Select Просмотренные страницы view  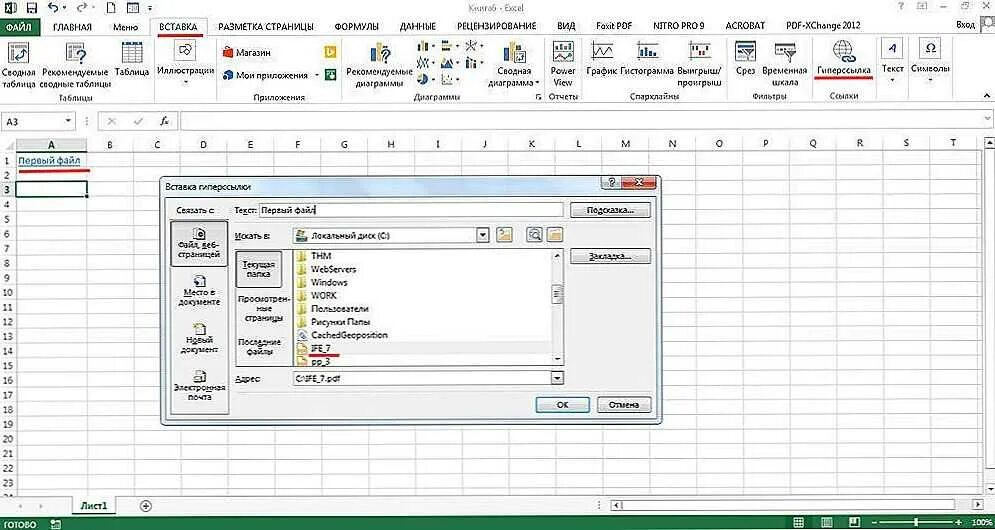click(x=263, y=307)
